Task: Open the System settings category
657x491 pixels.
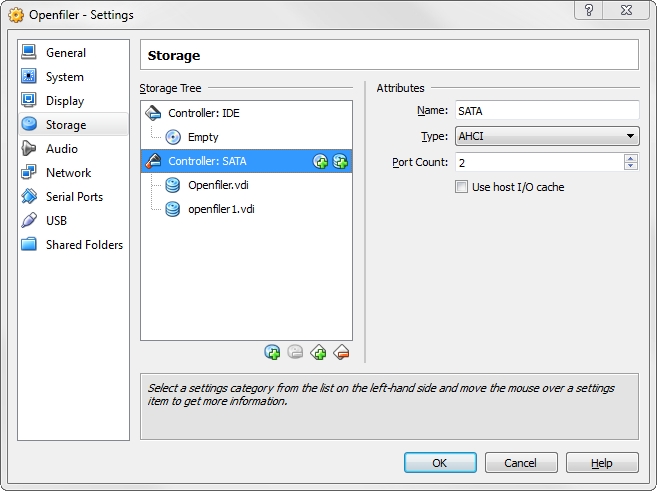Action: pyautogui.click(x=65, y=77)
